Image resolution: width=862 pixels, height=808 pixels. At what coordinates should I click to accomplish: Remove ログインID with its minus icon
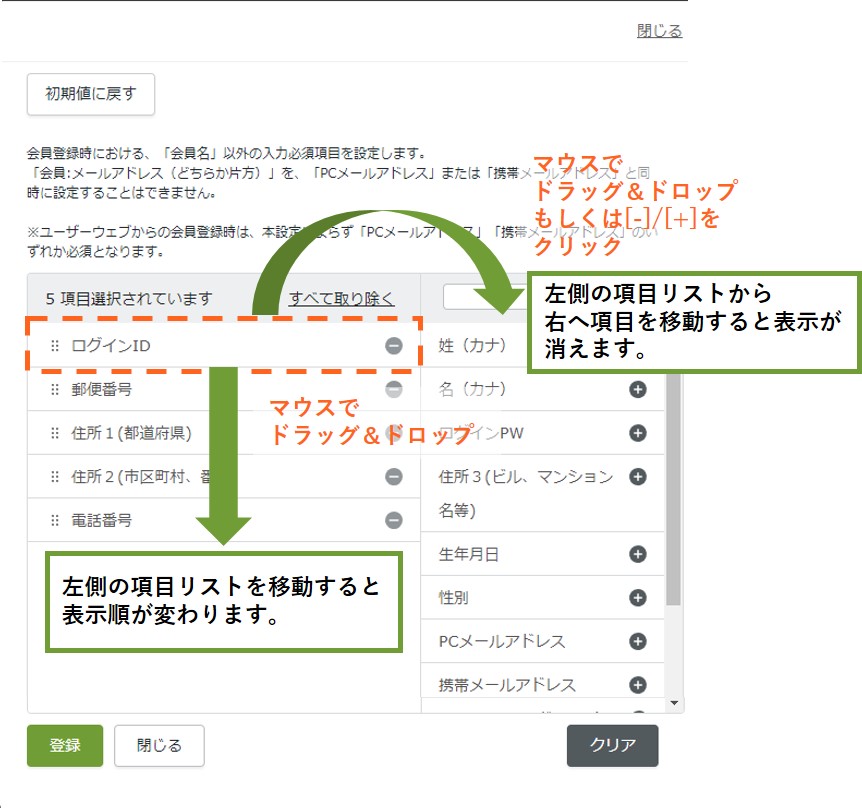pos(394,346)
